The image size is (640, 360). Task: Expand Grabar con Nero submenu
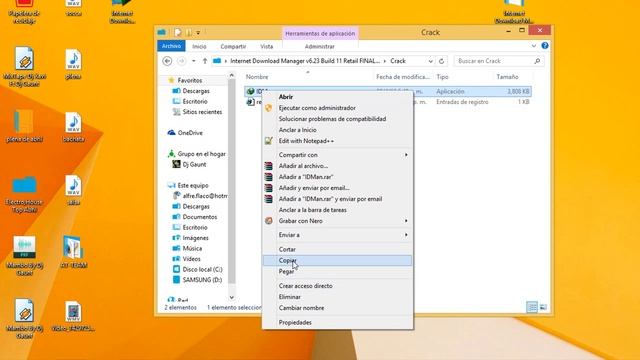tap(337, 221)
